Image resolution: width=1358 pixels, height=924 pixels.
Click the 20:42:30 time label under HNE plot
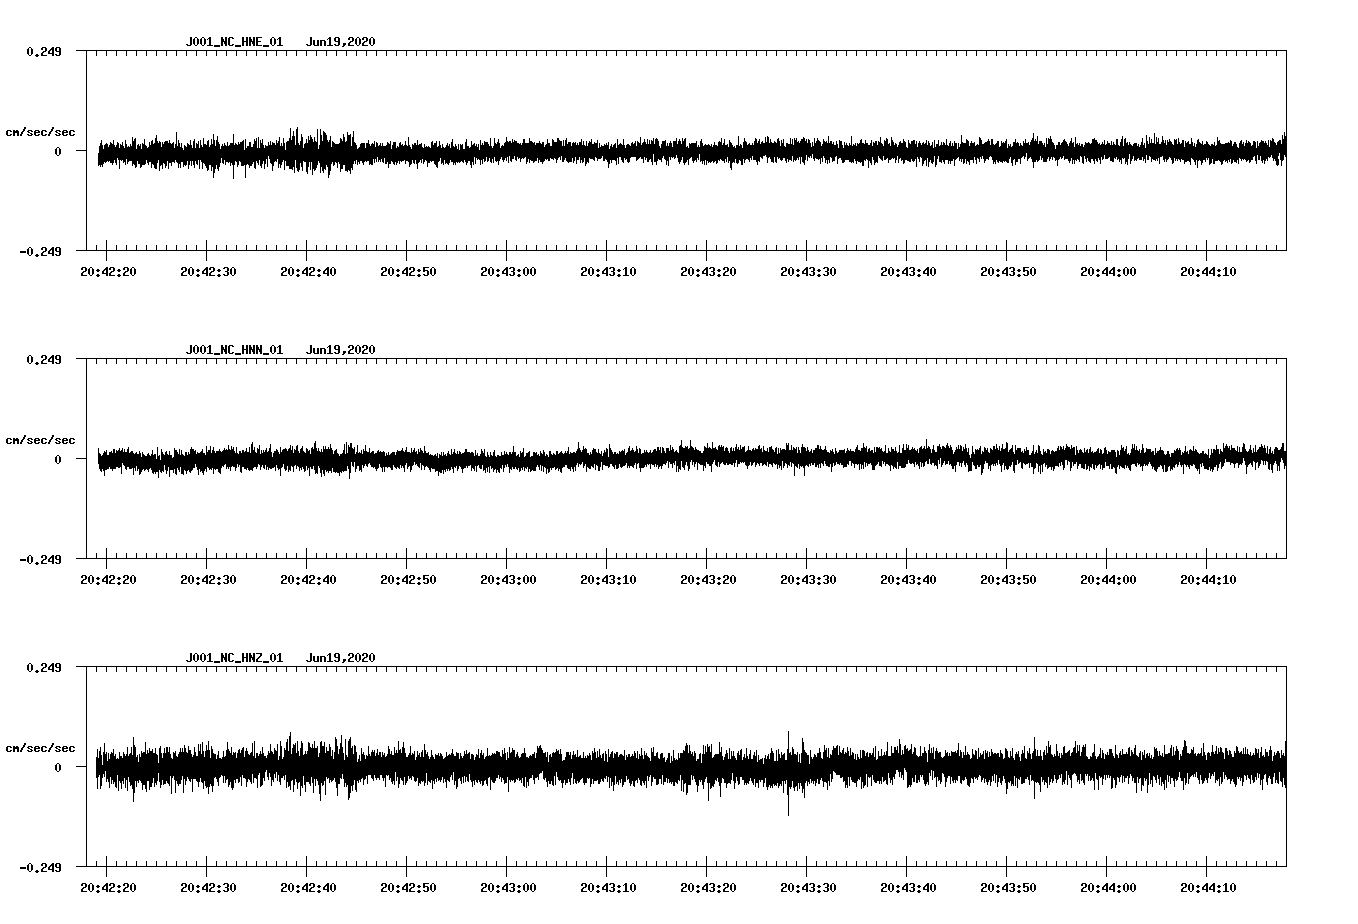[x=208, y=272]
